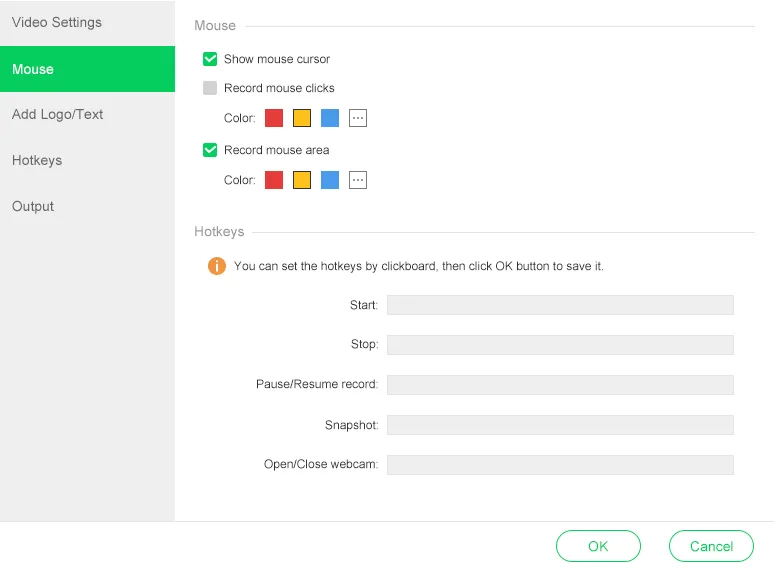Viewport: 774px width, 572px height.
Task: Focus the Start hotkey field
Action: [560, 305]
